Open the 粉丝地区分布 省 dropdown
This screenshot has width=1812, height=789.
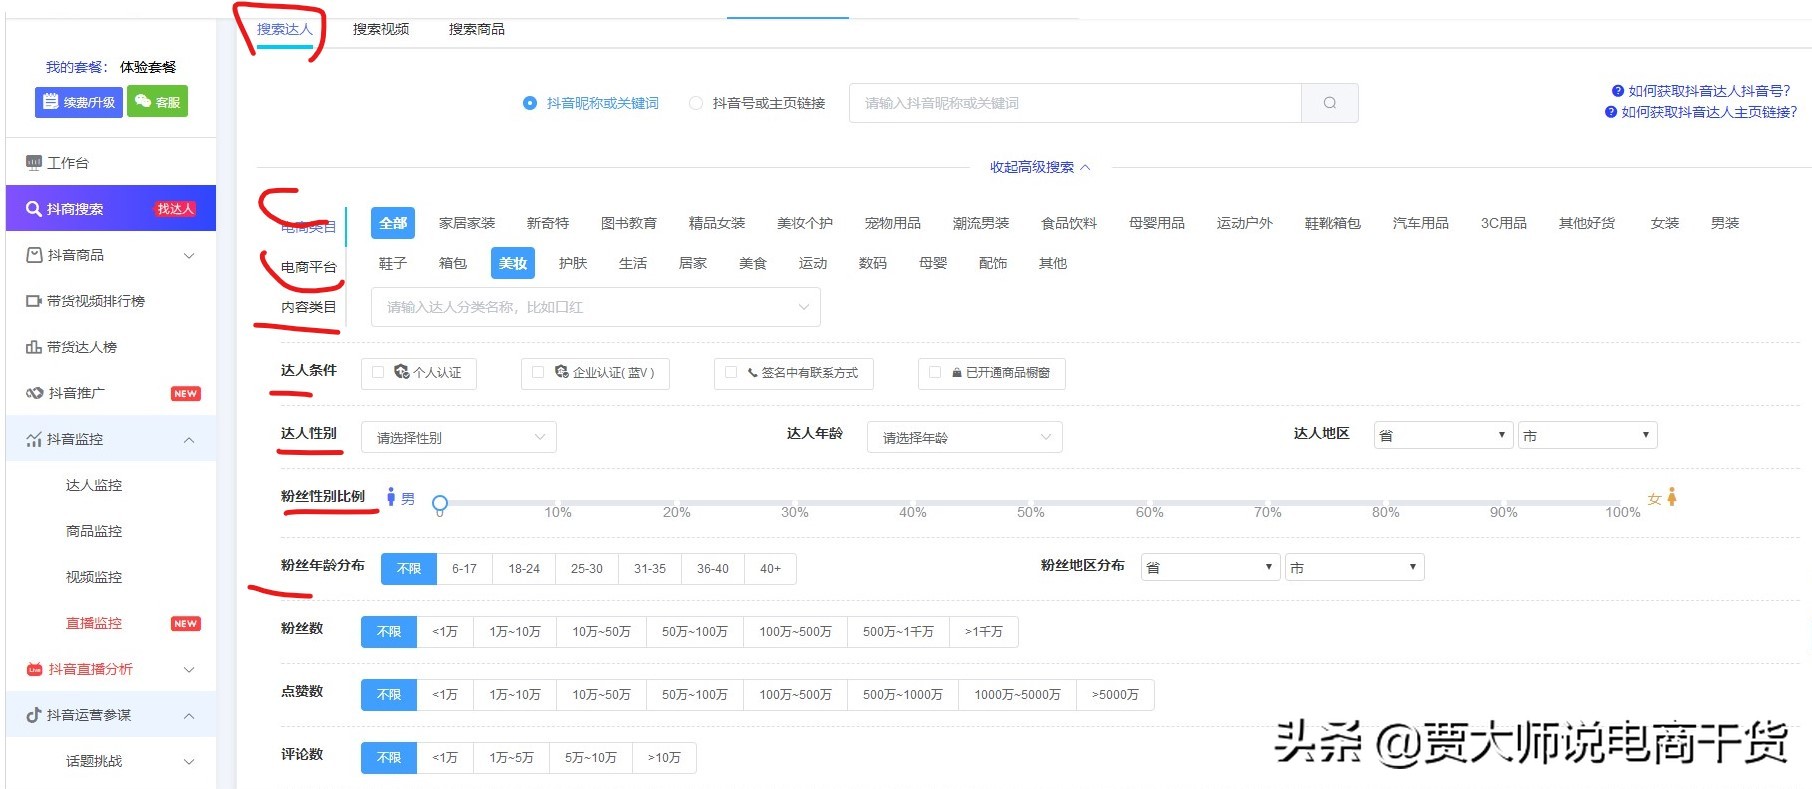point(1210,567)
